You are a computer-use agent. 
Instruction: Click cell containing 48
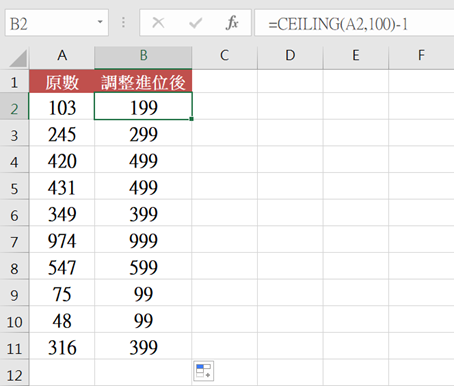click(62, 320)
